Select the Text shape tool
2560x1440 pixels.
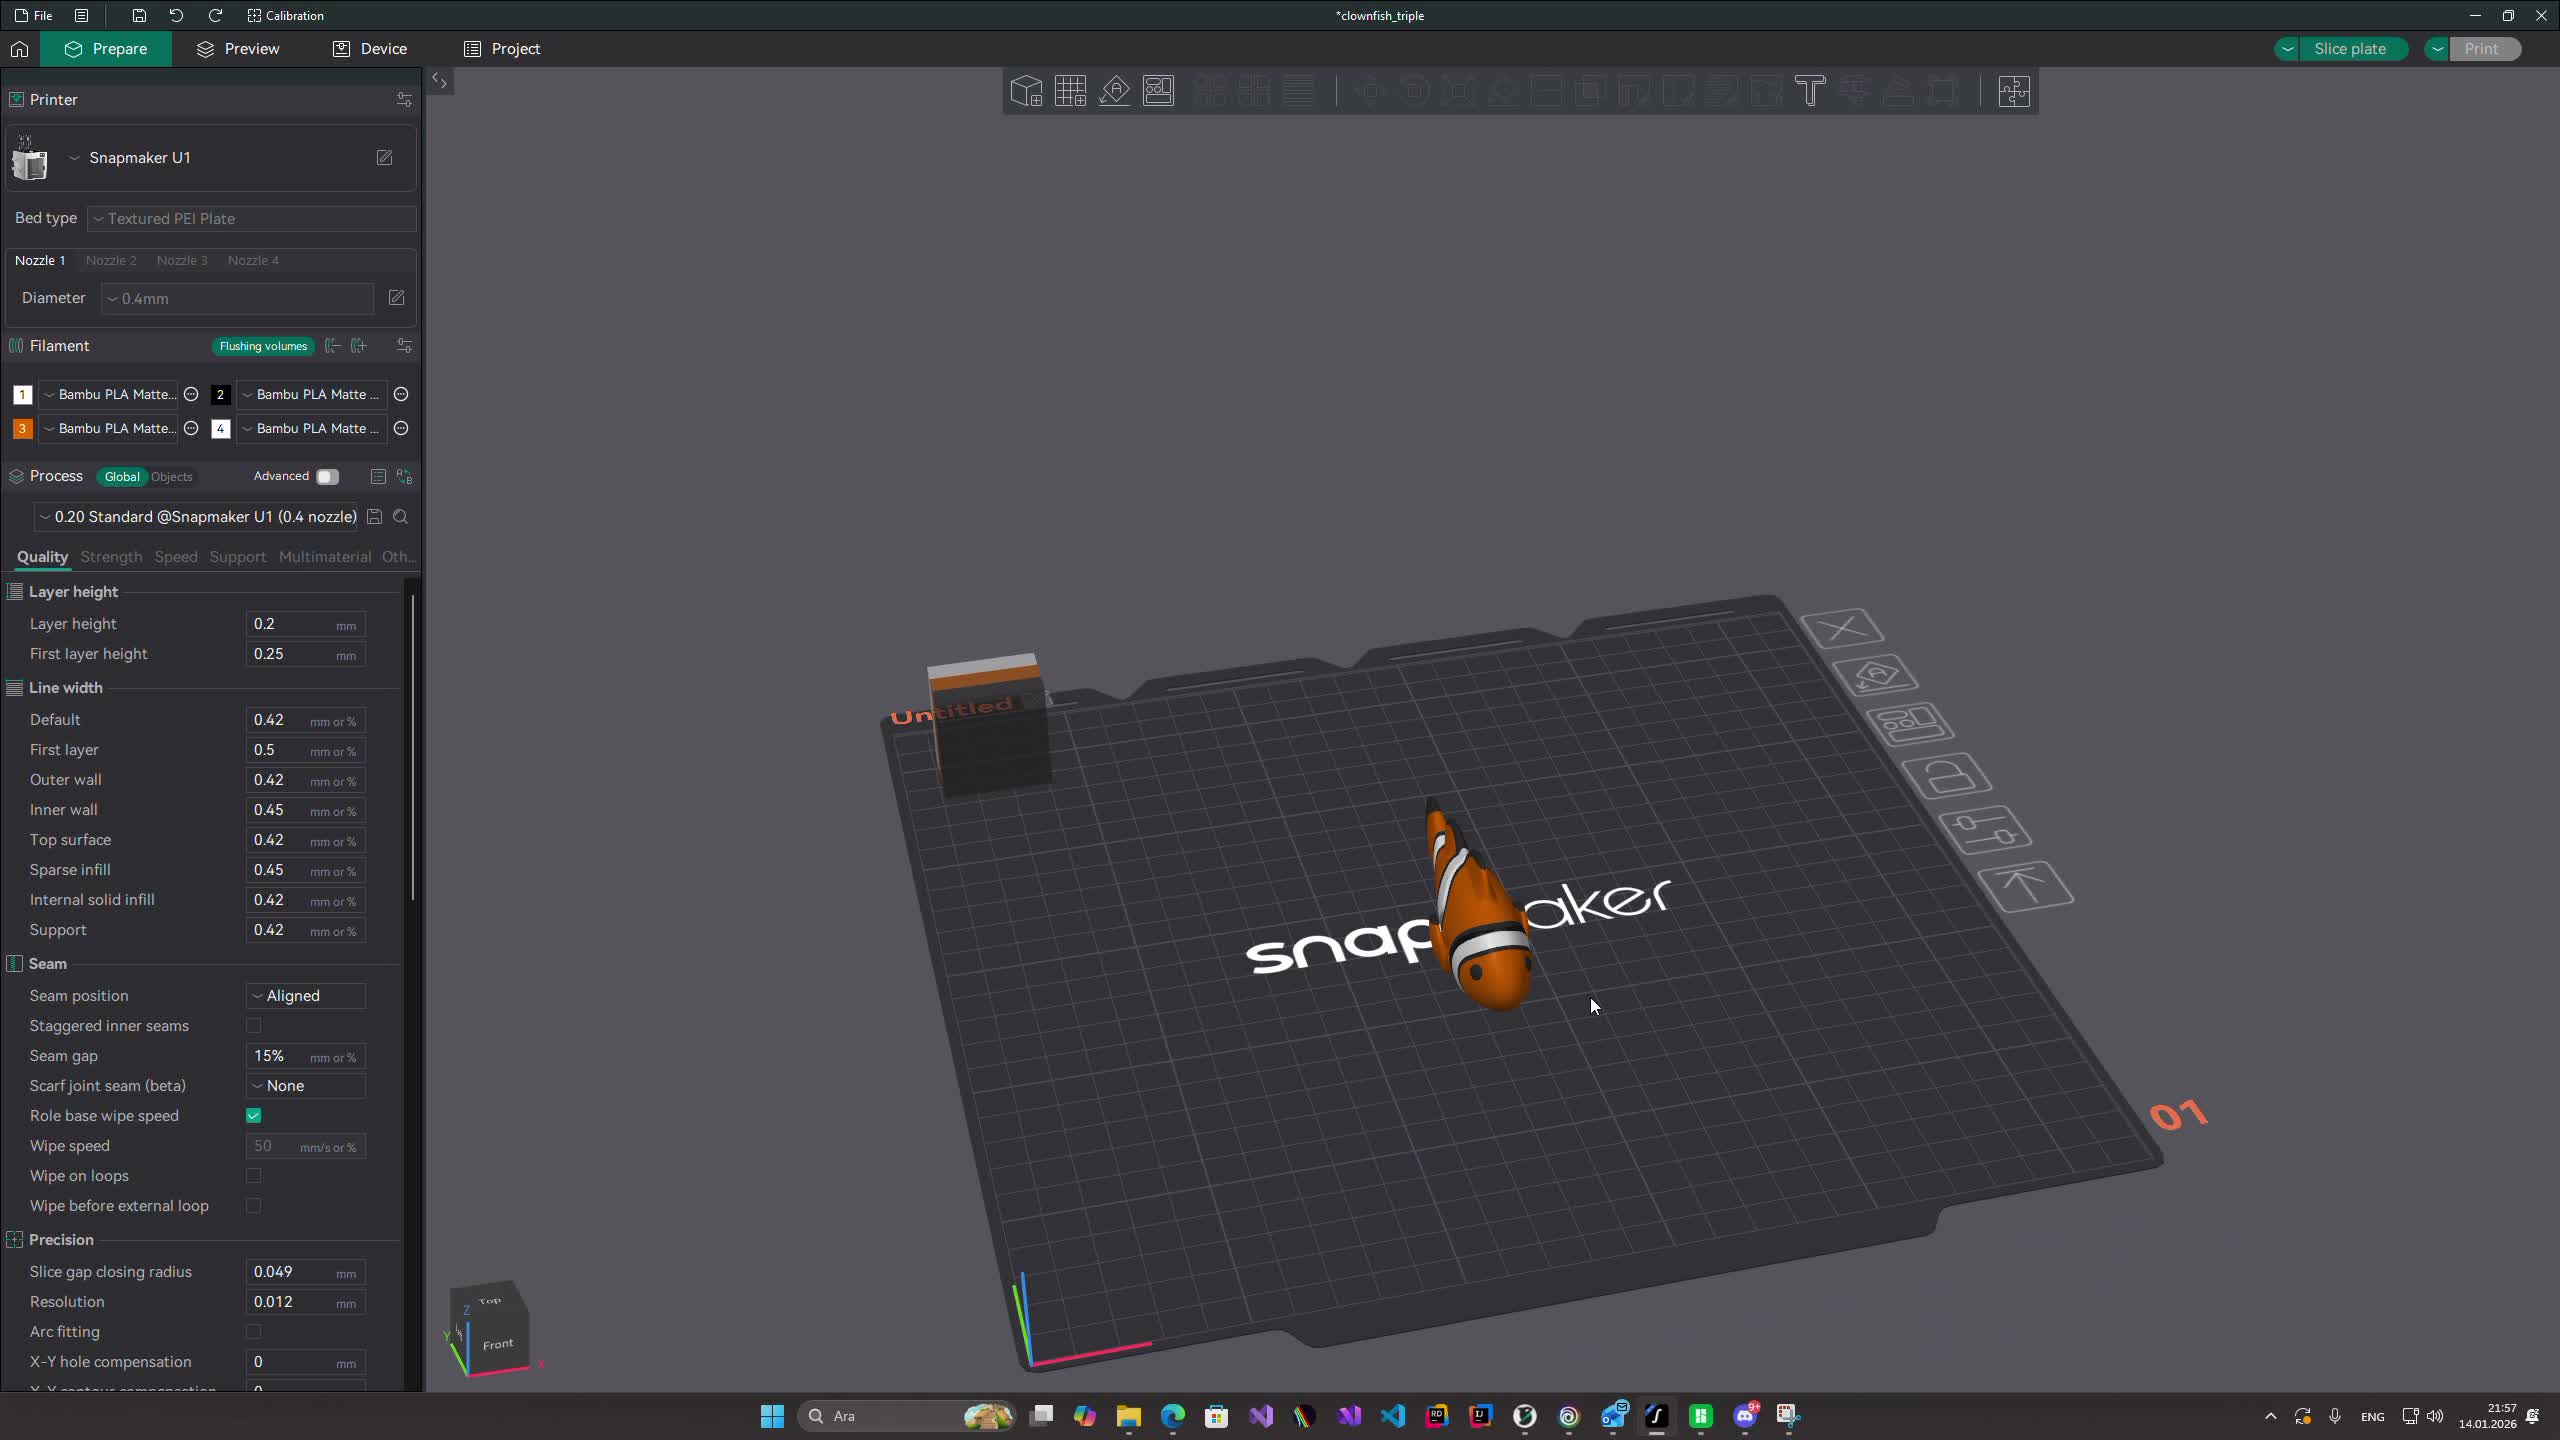[x=1810, y=91]
